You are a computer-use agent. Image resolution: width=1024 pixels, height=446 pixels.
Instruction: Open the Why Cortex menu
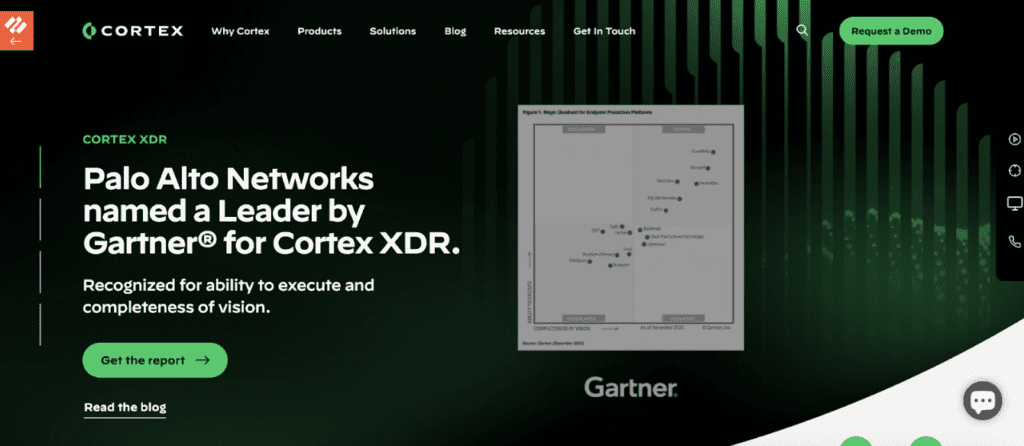point(240,31)
